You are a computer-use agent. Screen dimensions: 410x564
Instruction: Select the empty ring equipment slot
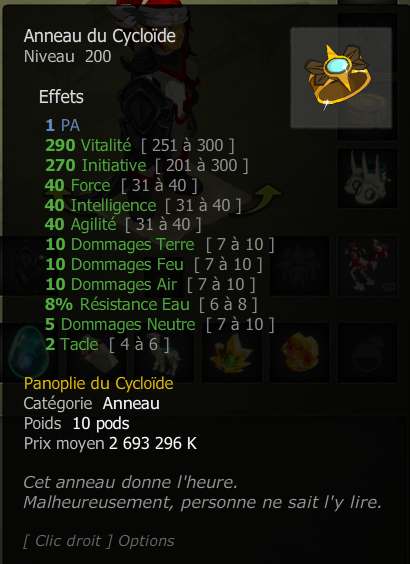click(x=367, y=352)
